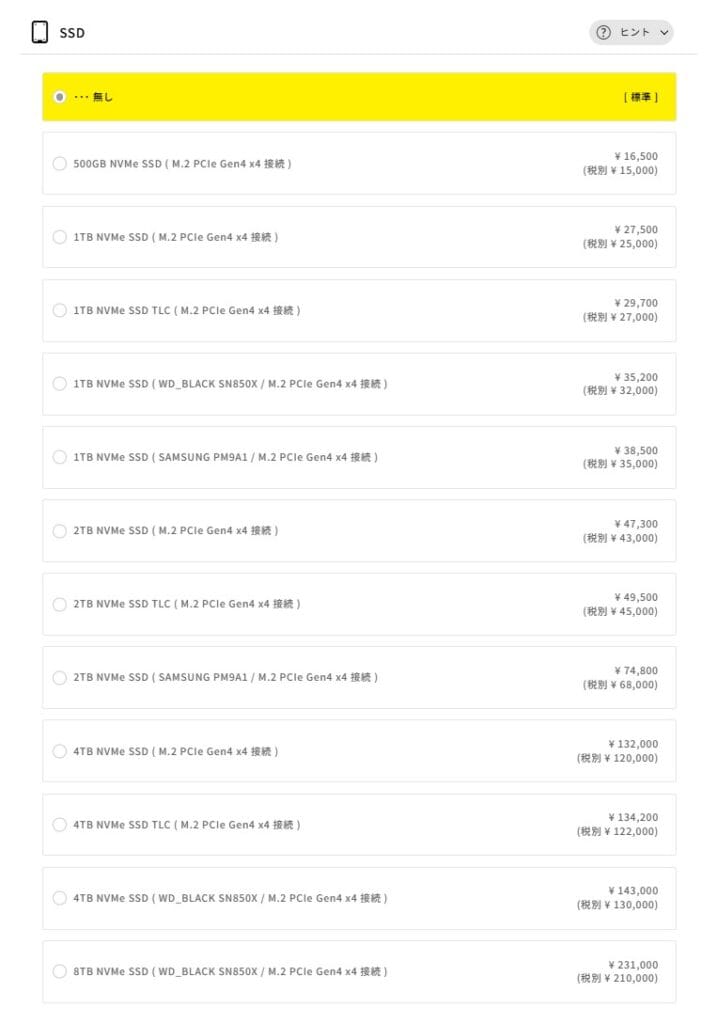This screenshot has width=717, height=1024.
Task: Select 1TB NVMe SSD TLC option
Action: tap(60, 310)
